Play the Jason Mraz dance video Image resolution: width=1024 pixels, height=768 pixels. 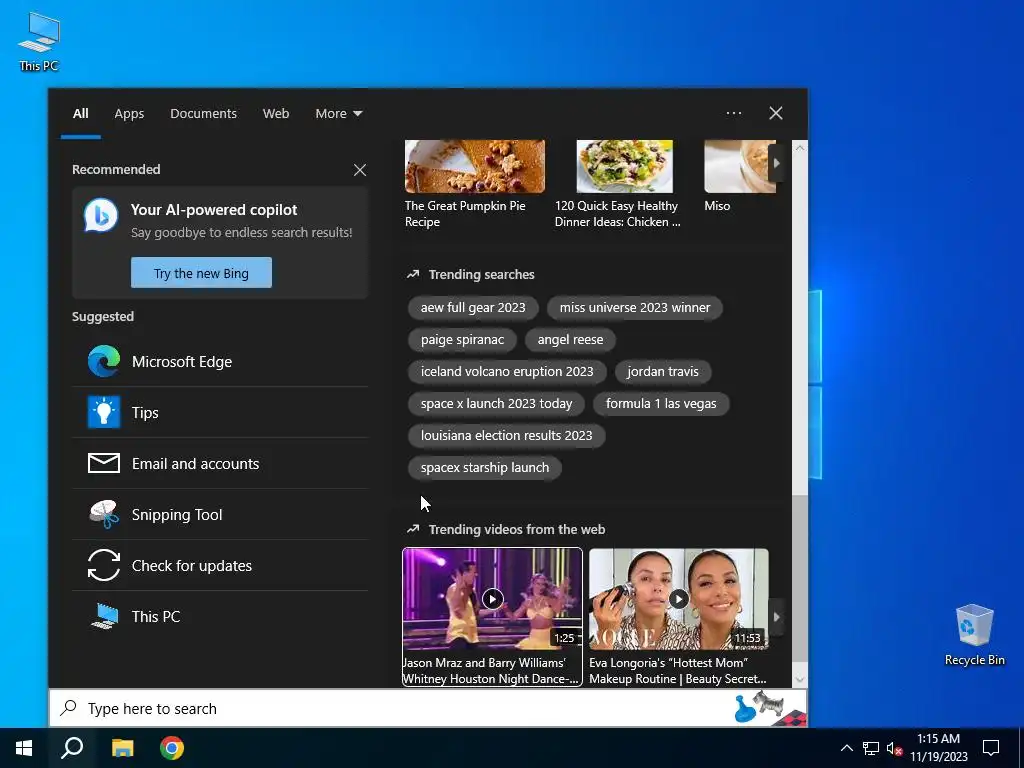click(x=492, y=599)
